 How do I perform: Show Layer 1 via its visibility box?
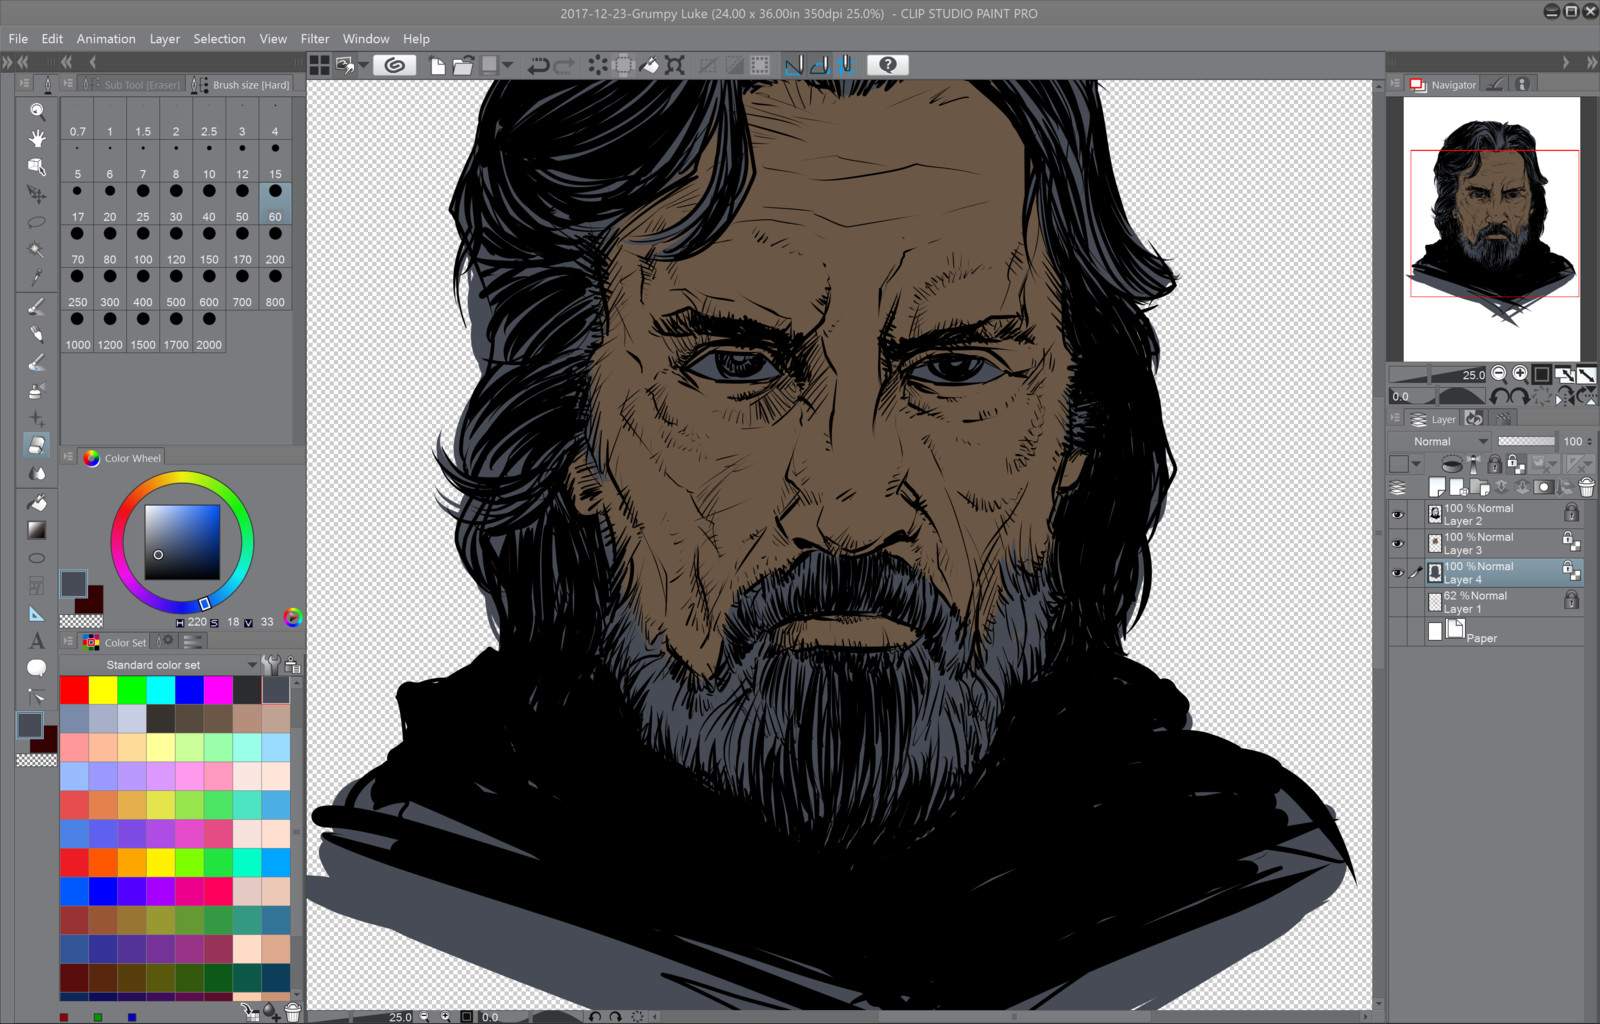pos(1398,602)
